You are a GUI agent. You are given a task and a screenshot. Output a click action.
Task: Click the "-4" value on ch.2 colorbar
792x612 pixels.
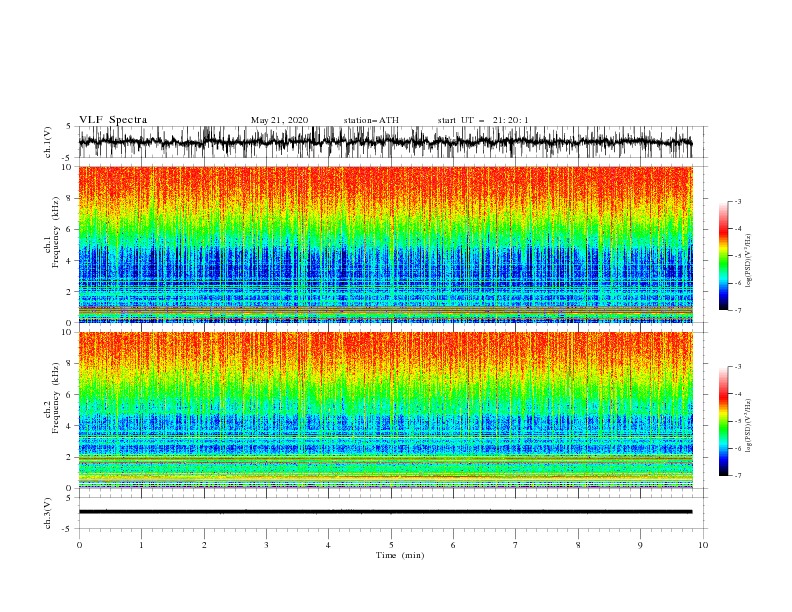(738, 394)
